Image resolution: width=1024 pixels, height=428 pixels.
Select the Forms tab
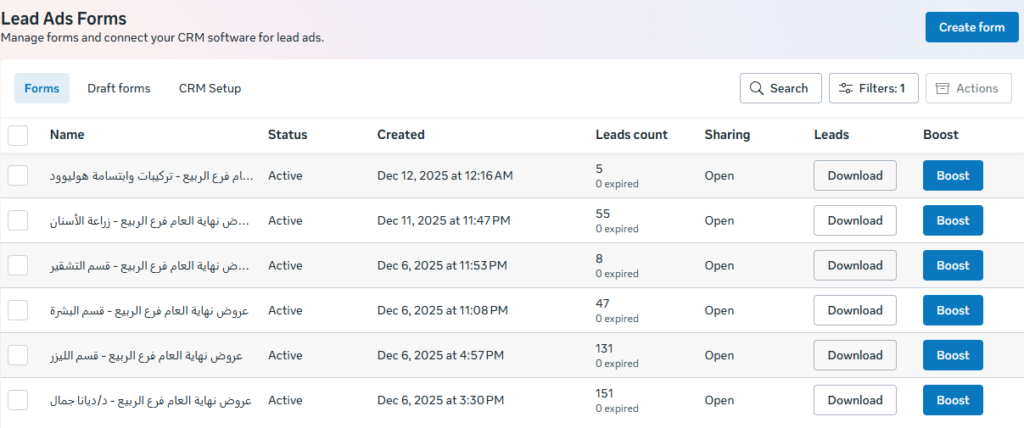(x=42, y=88)
